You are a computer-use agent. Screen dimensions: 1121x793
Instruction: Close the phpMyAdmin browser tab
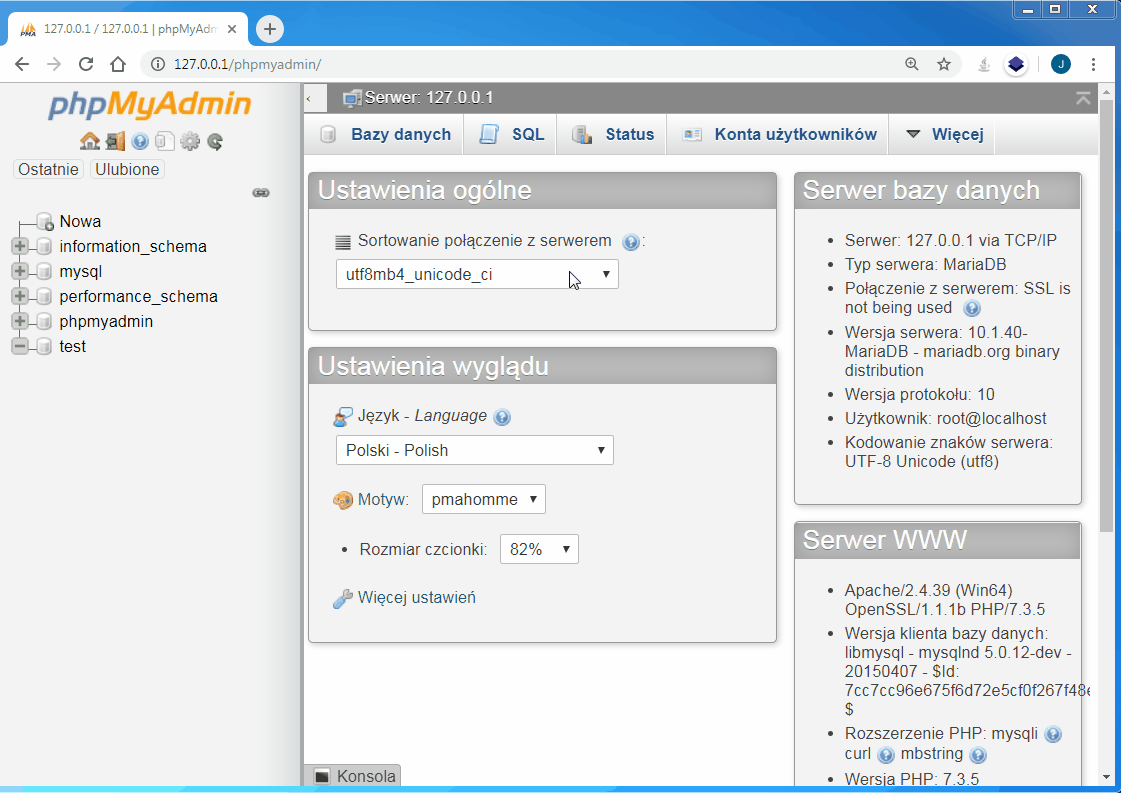tap(232, 29)
